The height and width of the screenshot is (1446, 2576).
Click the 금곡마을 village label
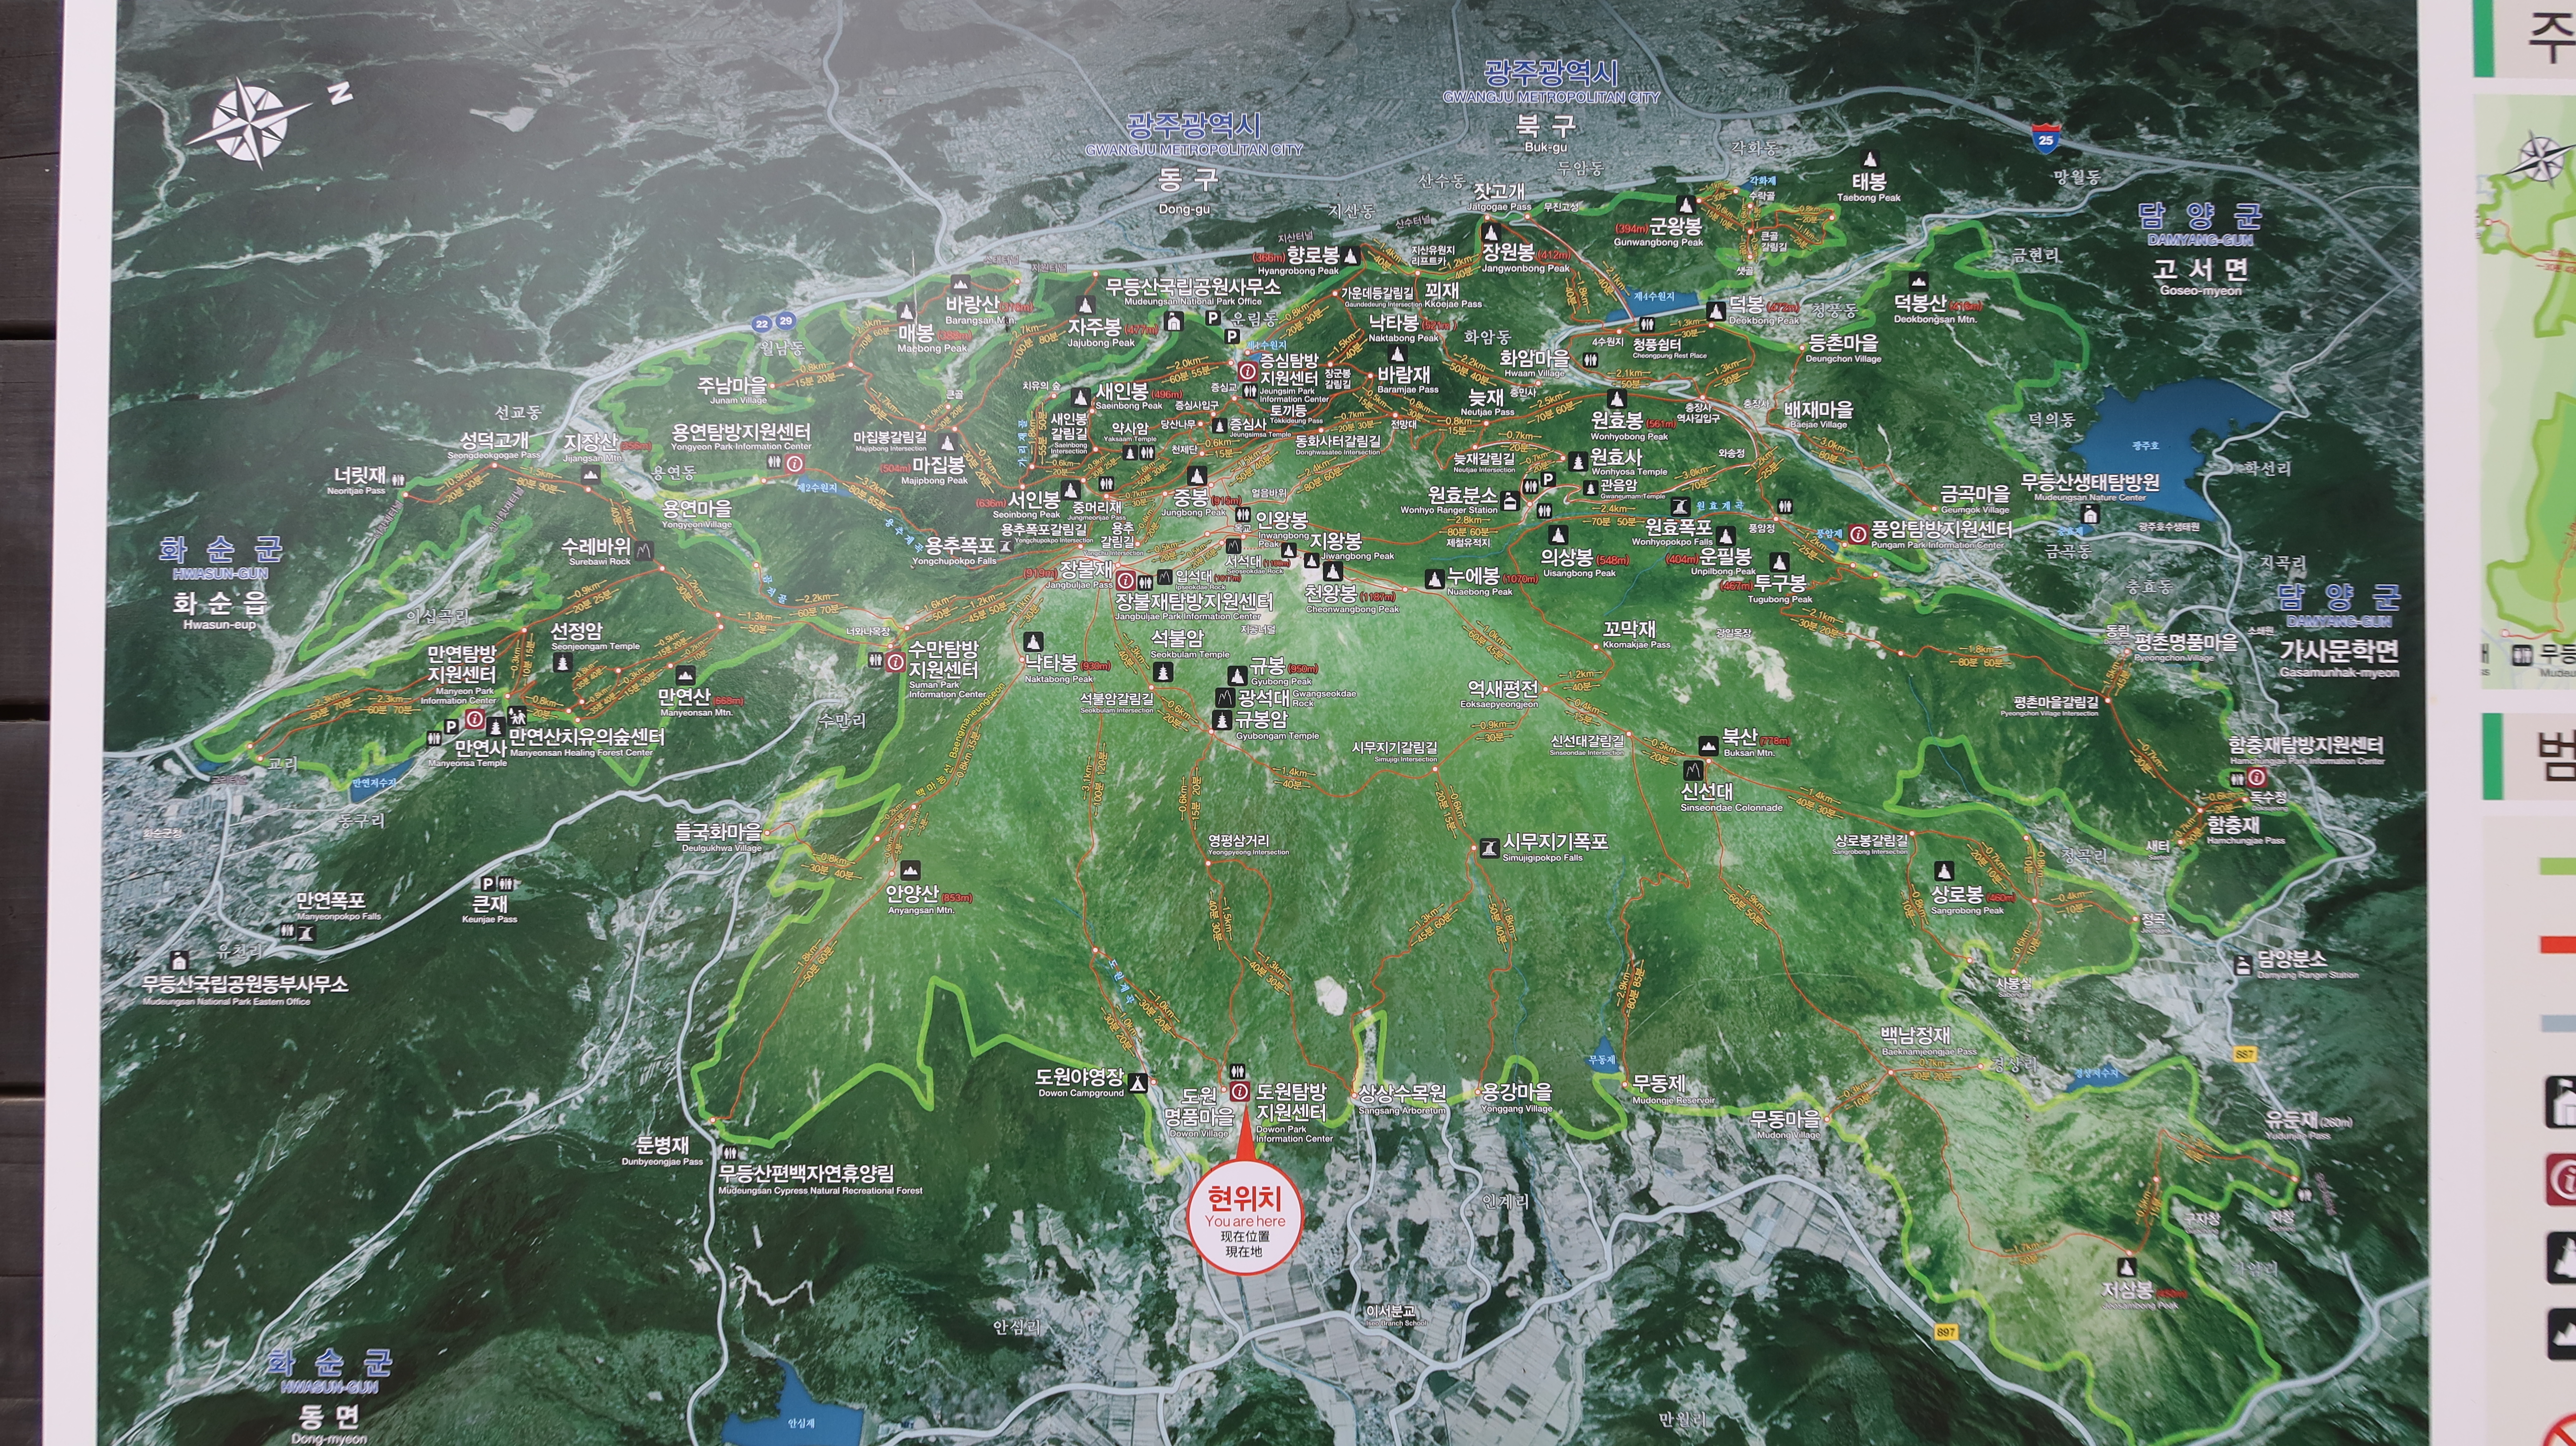(1975, 499)
